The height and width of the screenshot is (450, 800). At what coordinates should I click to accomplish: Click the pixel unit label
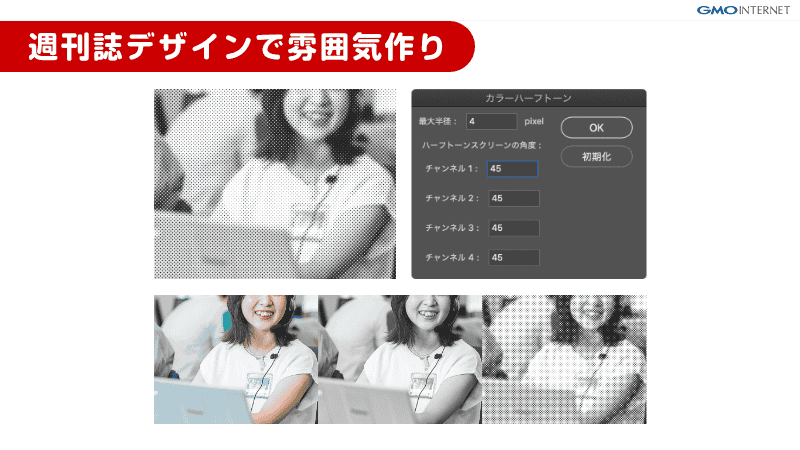534,121
